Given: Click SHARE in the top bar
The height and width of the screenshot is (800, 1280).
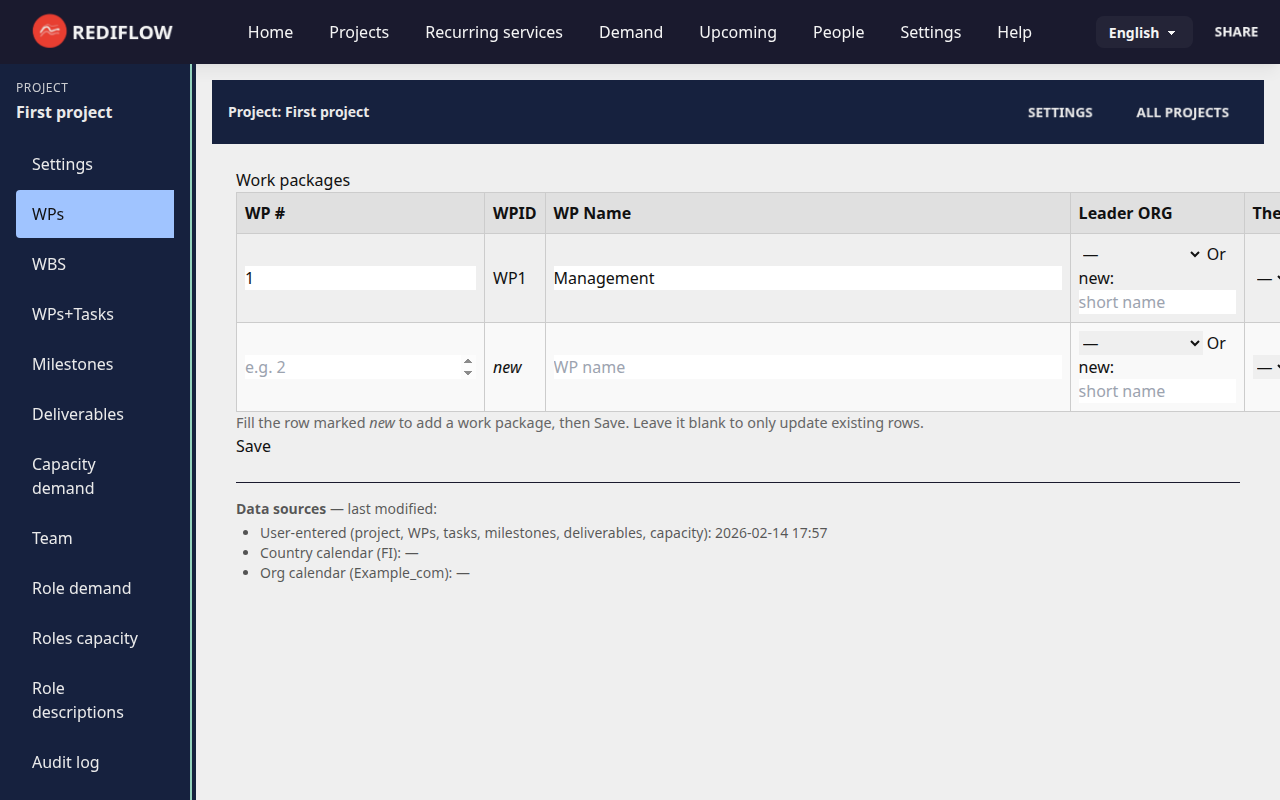Looking at the screenshot, I should point(1236,31).
